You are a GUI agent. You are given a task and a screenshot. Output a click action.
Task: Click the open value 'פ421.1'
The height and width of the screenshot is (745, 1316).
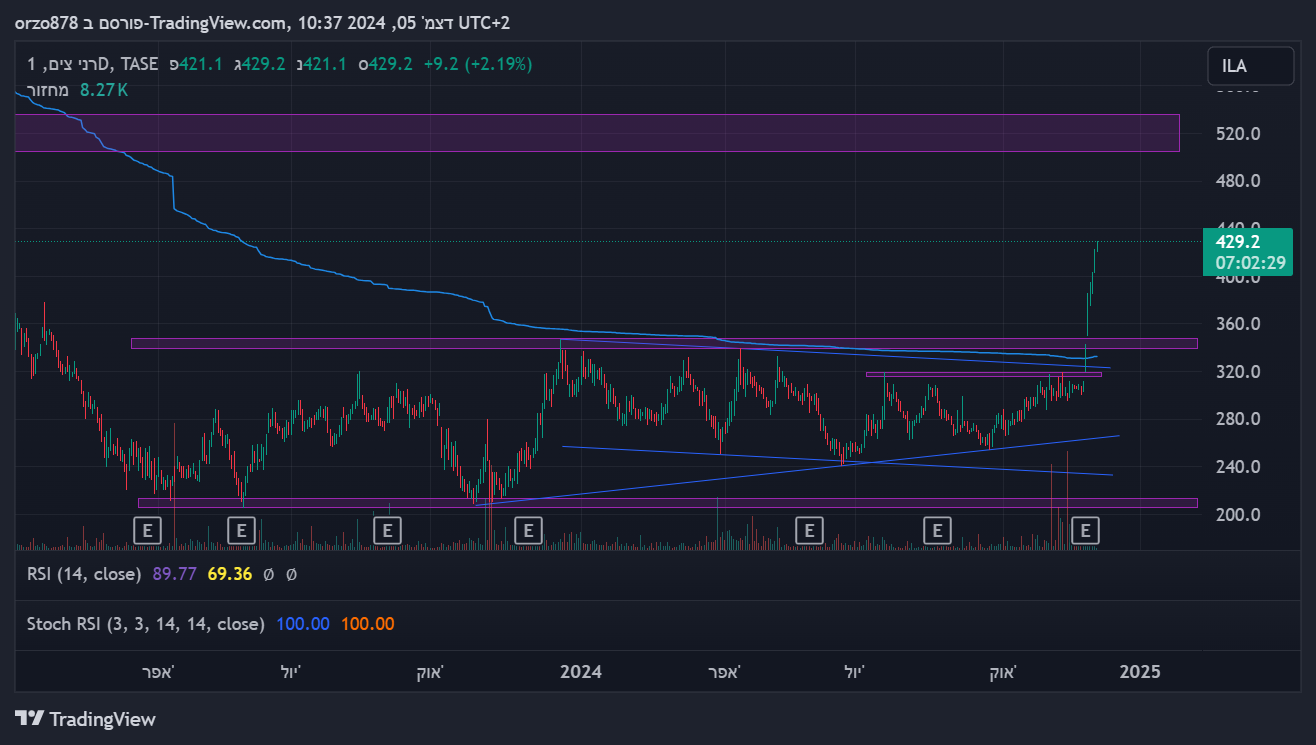tap(195, 64)
